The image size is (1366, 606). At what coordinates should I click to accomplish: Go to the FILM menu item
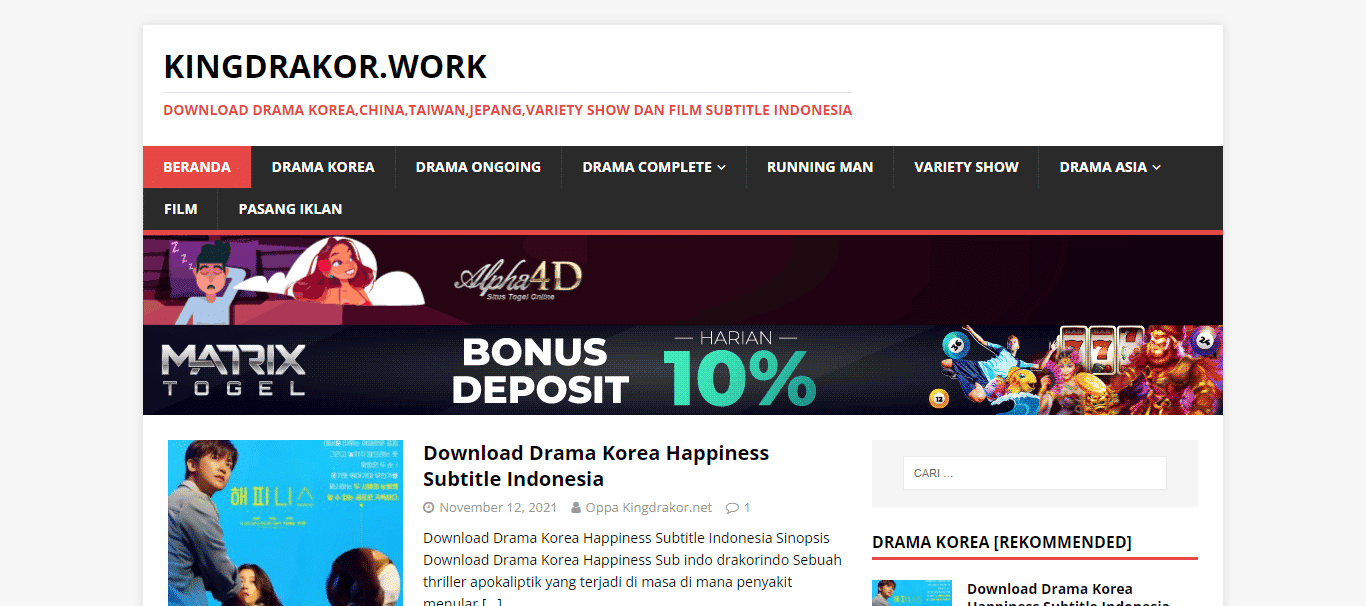pos(180,209)
